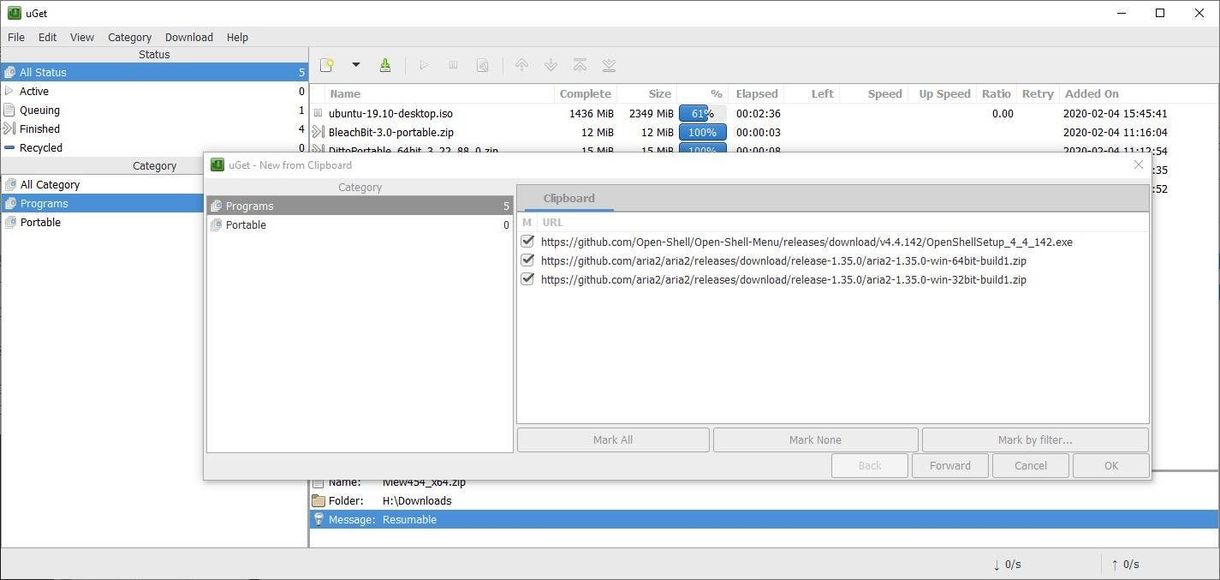Click the Mark All button
This screenshot has width=1220, height=580.
click(x=613, y=440)
